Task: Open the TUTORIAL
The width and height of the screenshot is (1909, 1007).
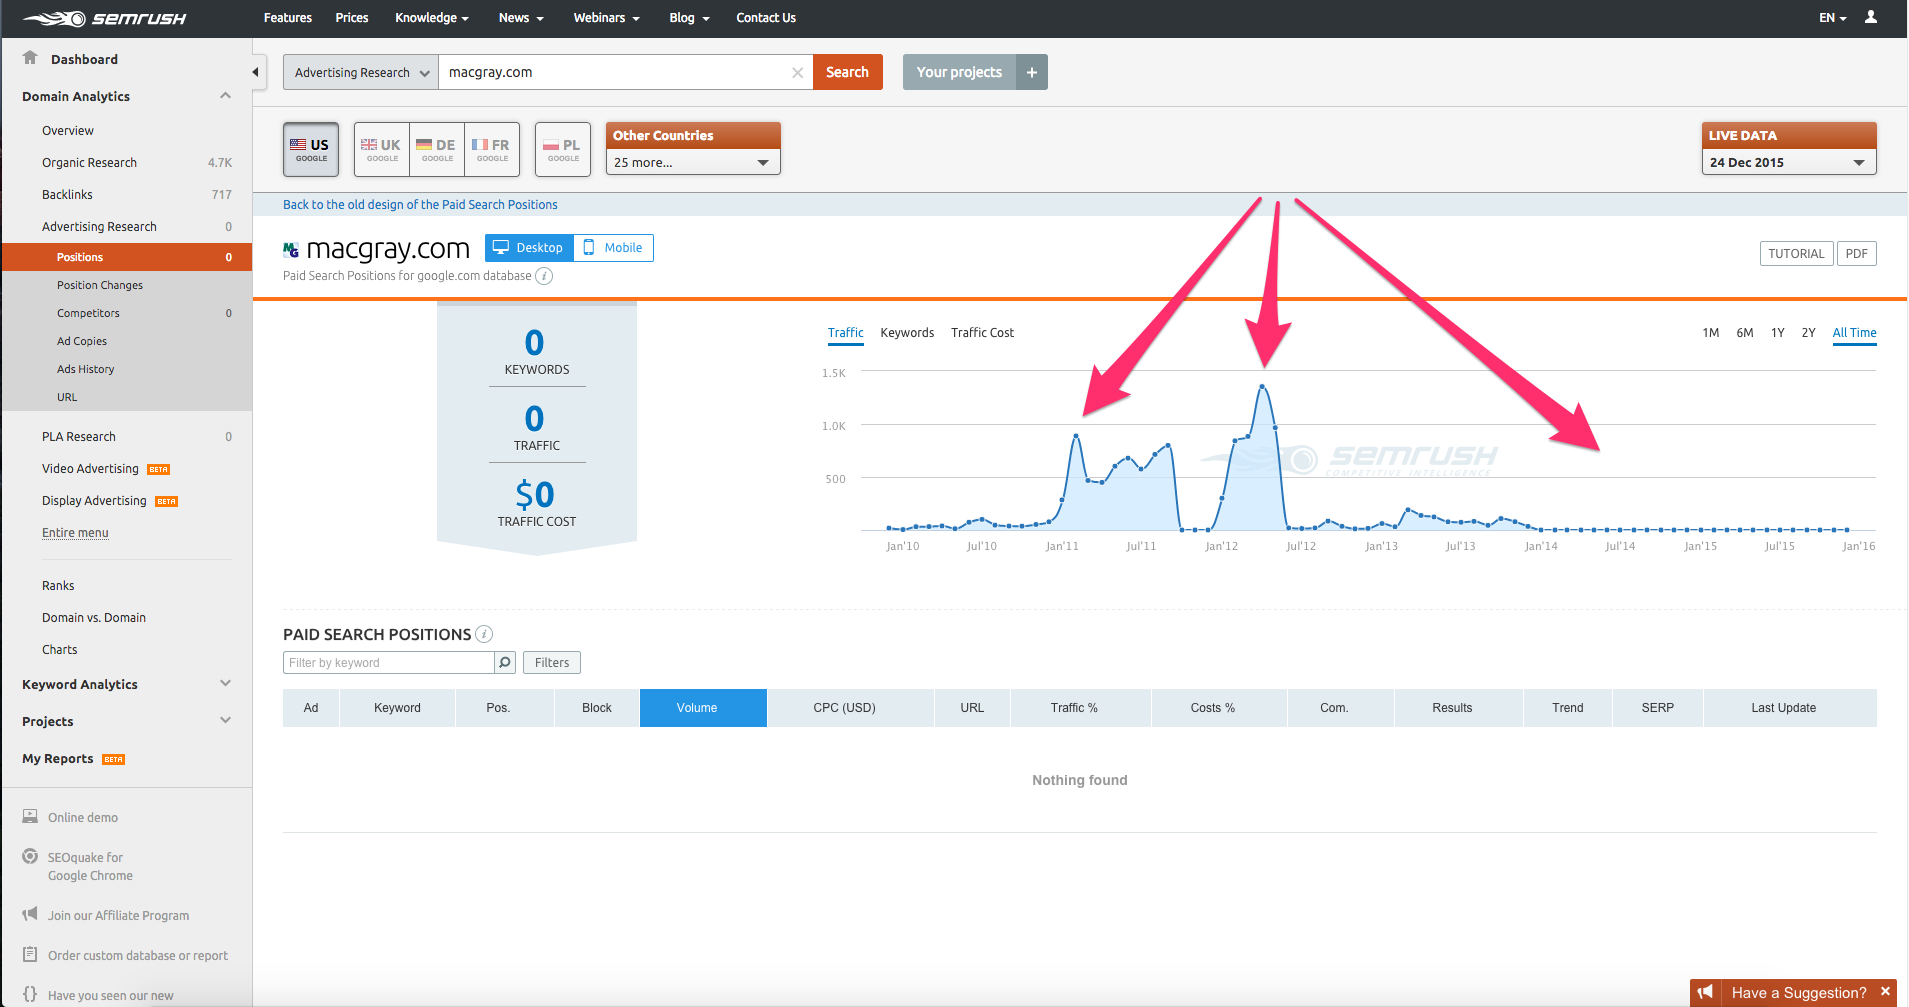Action: click(x=1796, y=254)
